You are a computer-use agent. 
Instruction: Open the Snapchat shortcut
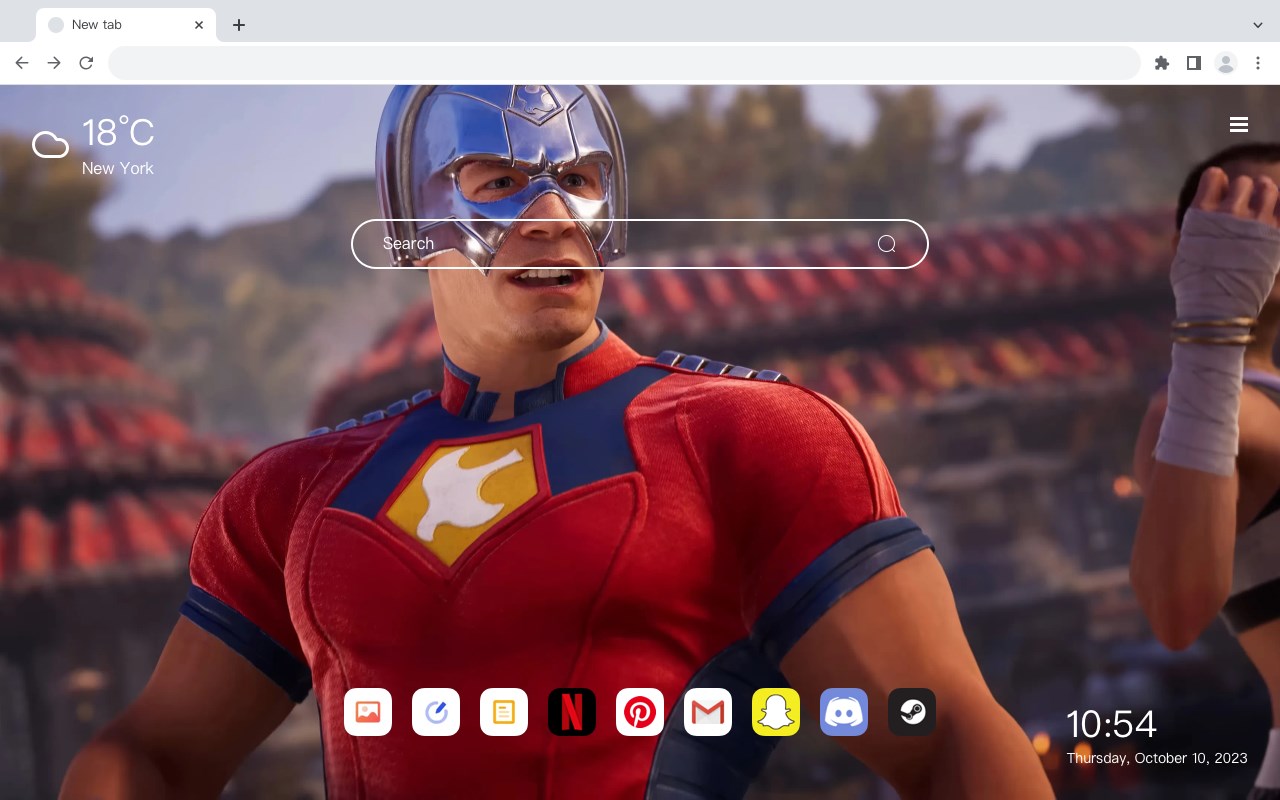776,712
